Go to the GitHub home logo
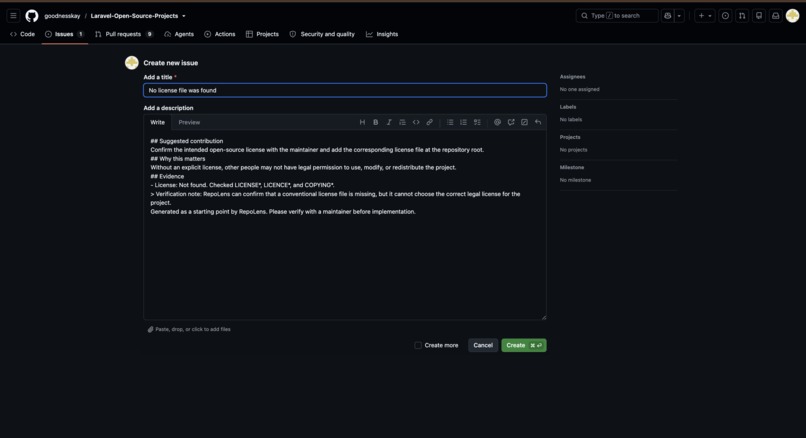This screenshot has height=438, width=806. [32, 16]
